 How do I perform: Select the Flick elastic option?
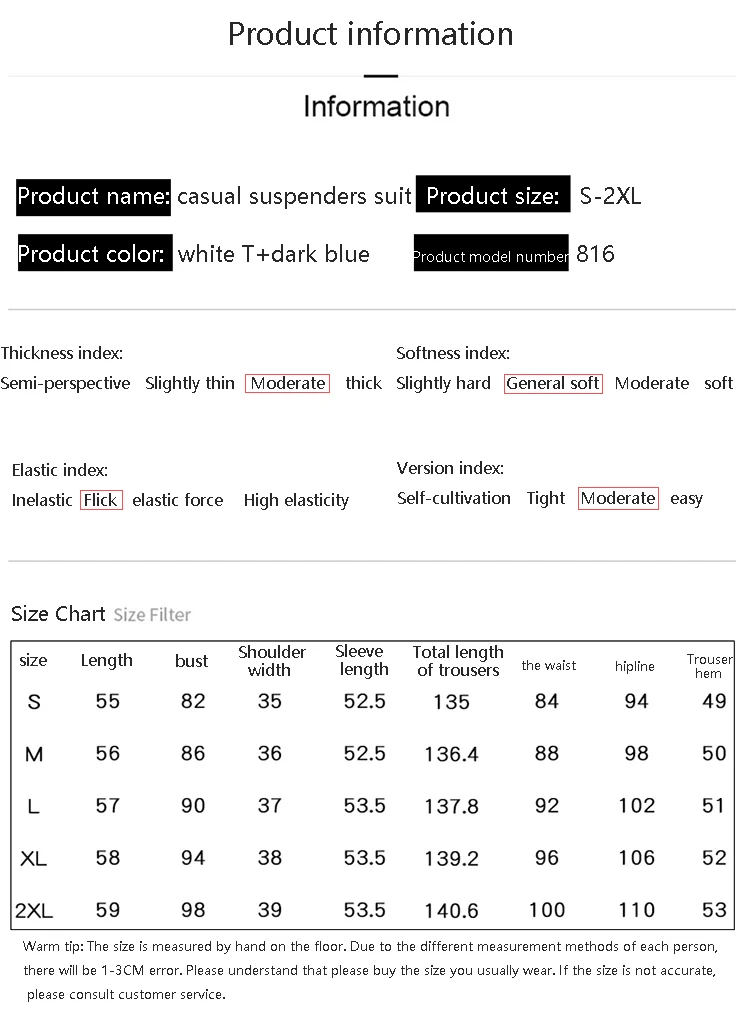point(101,500)
